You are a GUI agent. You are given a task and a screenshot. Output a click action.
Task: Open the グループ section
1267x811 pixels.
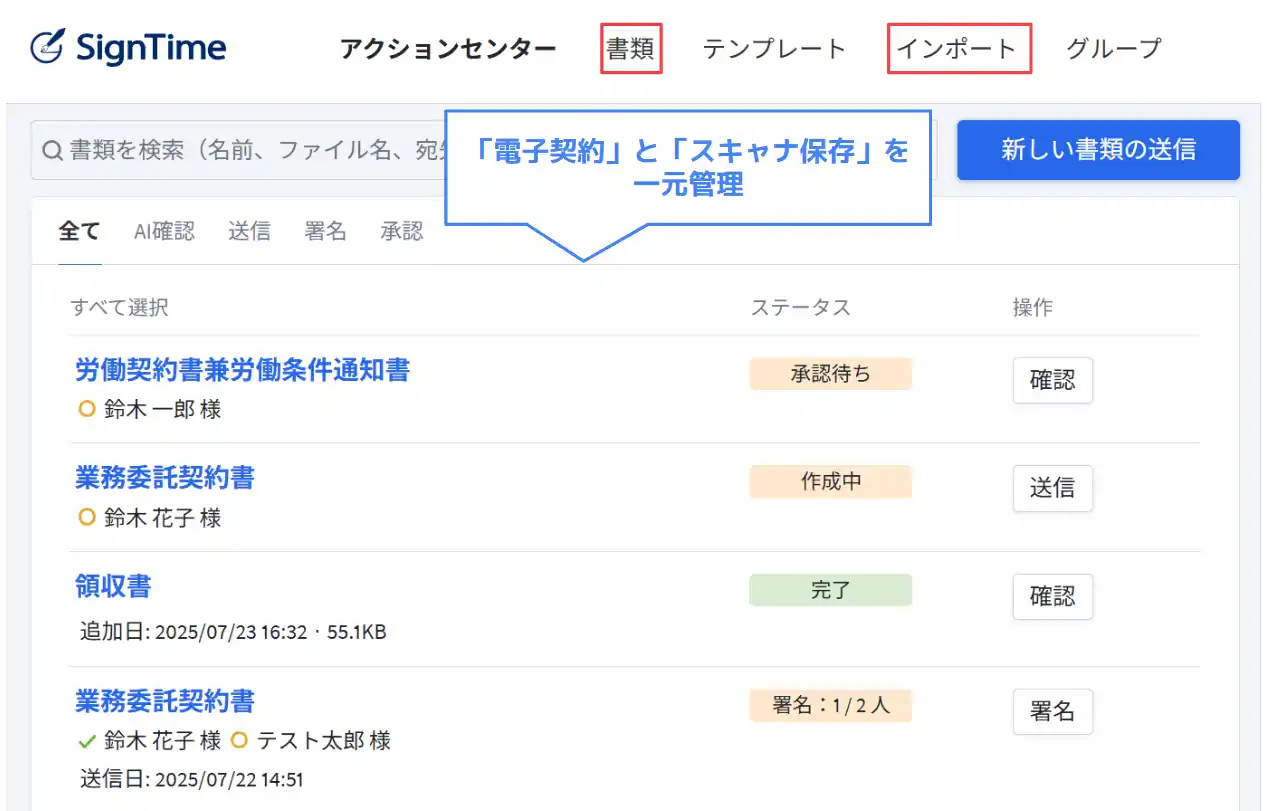pyautogui.click(x=1112, y=46)
